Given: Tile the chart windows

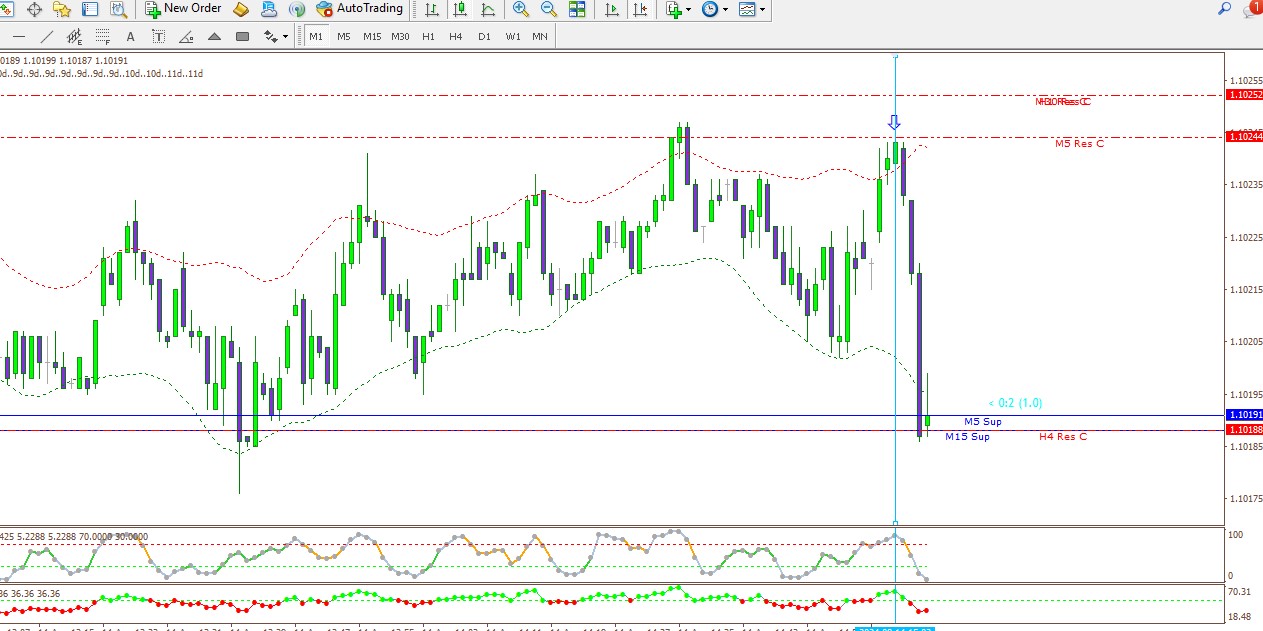Looking at the screenshot, I should (x=577, y=9).
